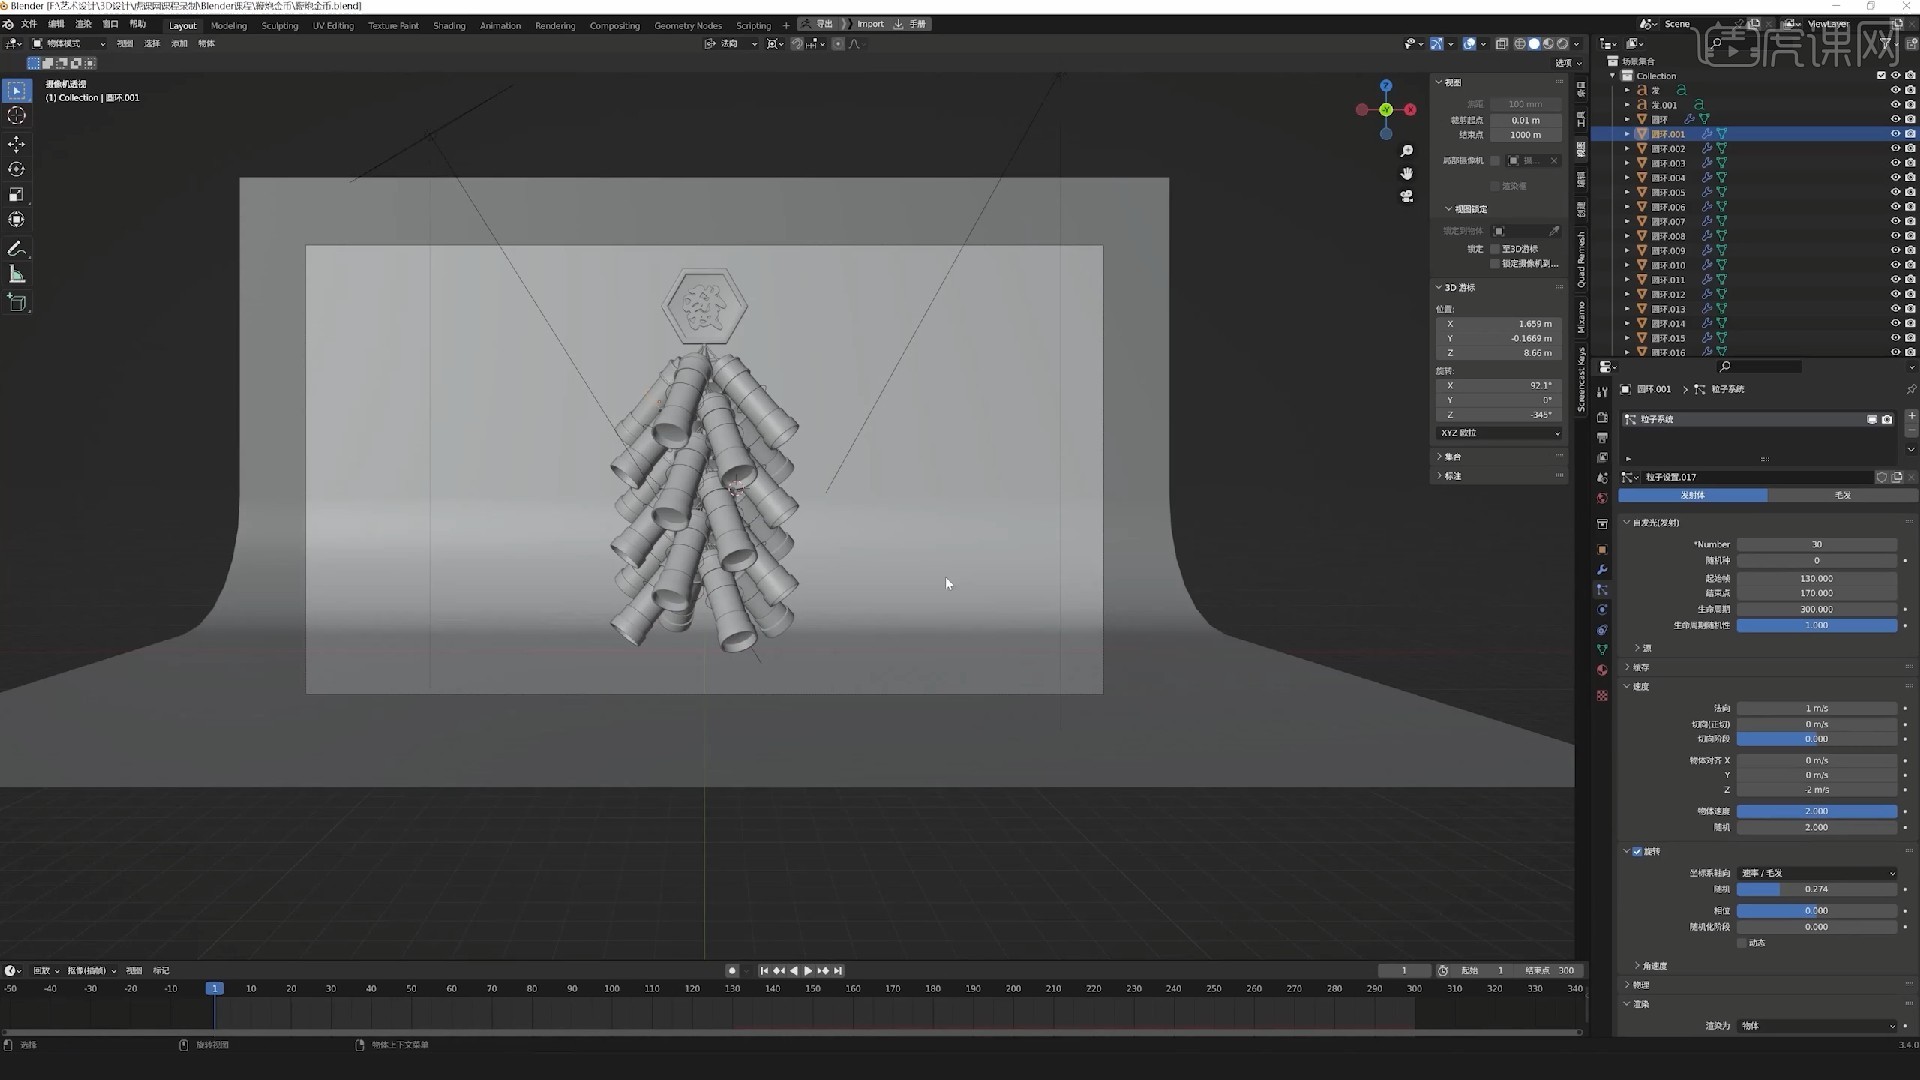The height and width of the screenshot is (1080, 1920).
Task: Select the Select Box tool
Action: (x=16, y=91)
